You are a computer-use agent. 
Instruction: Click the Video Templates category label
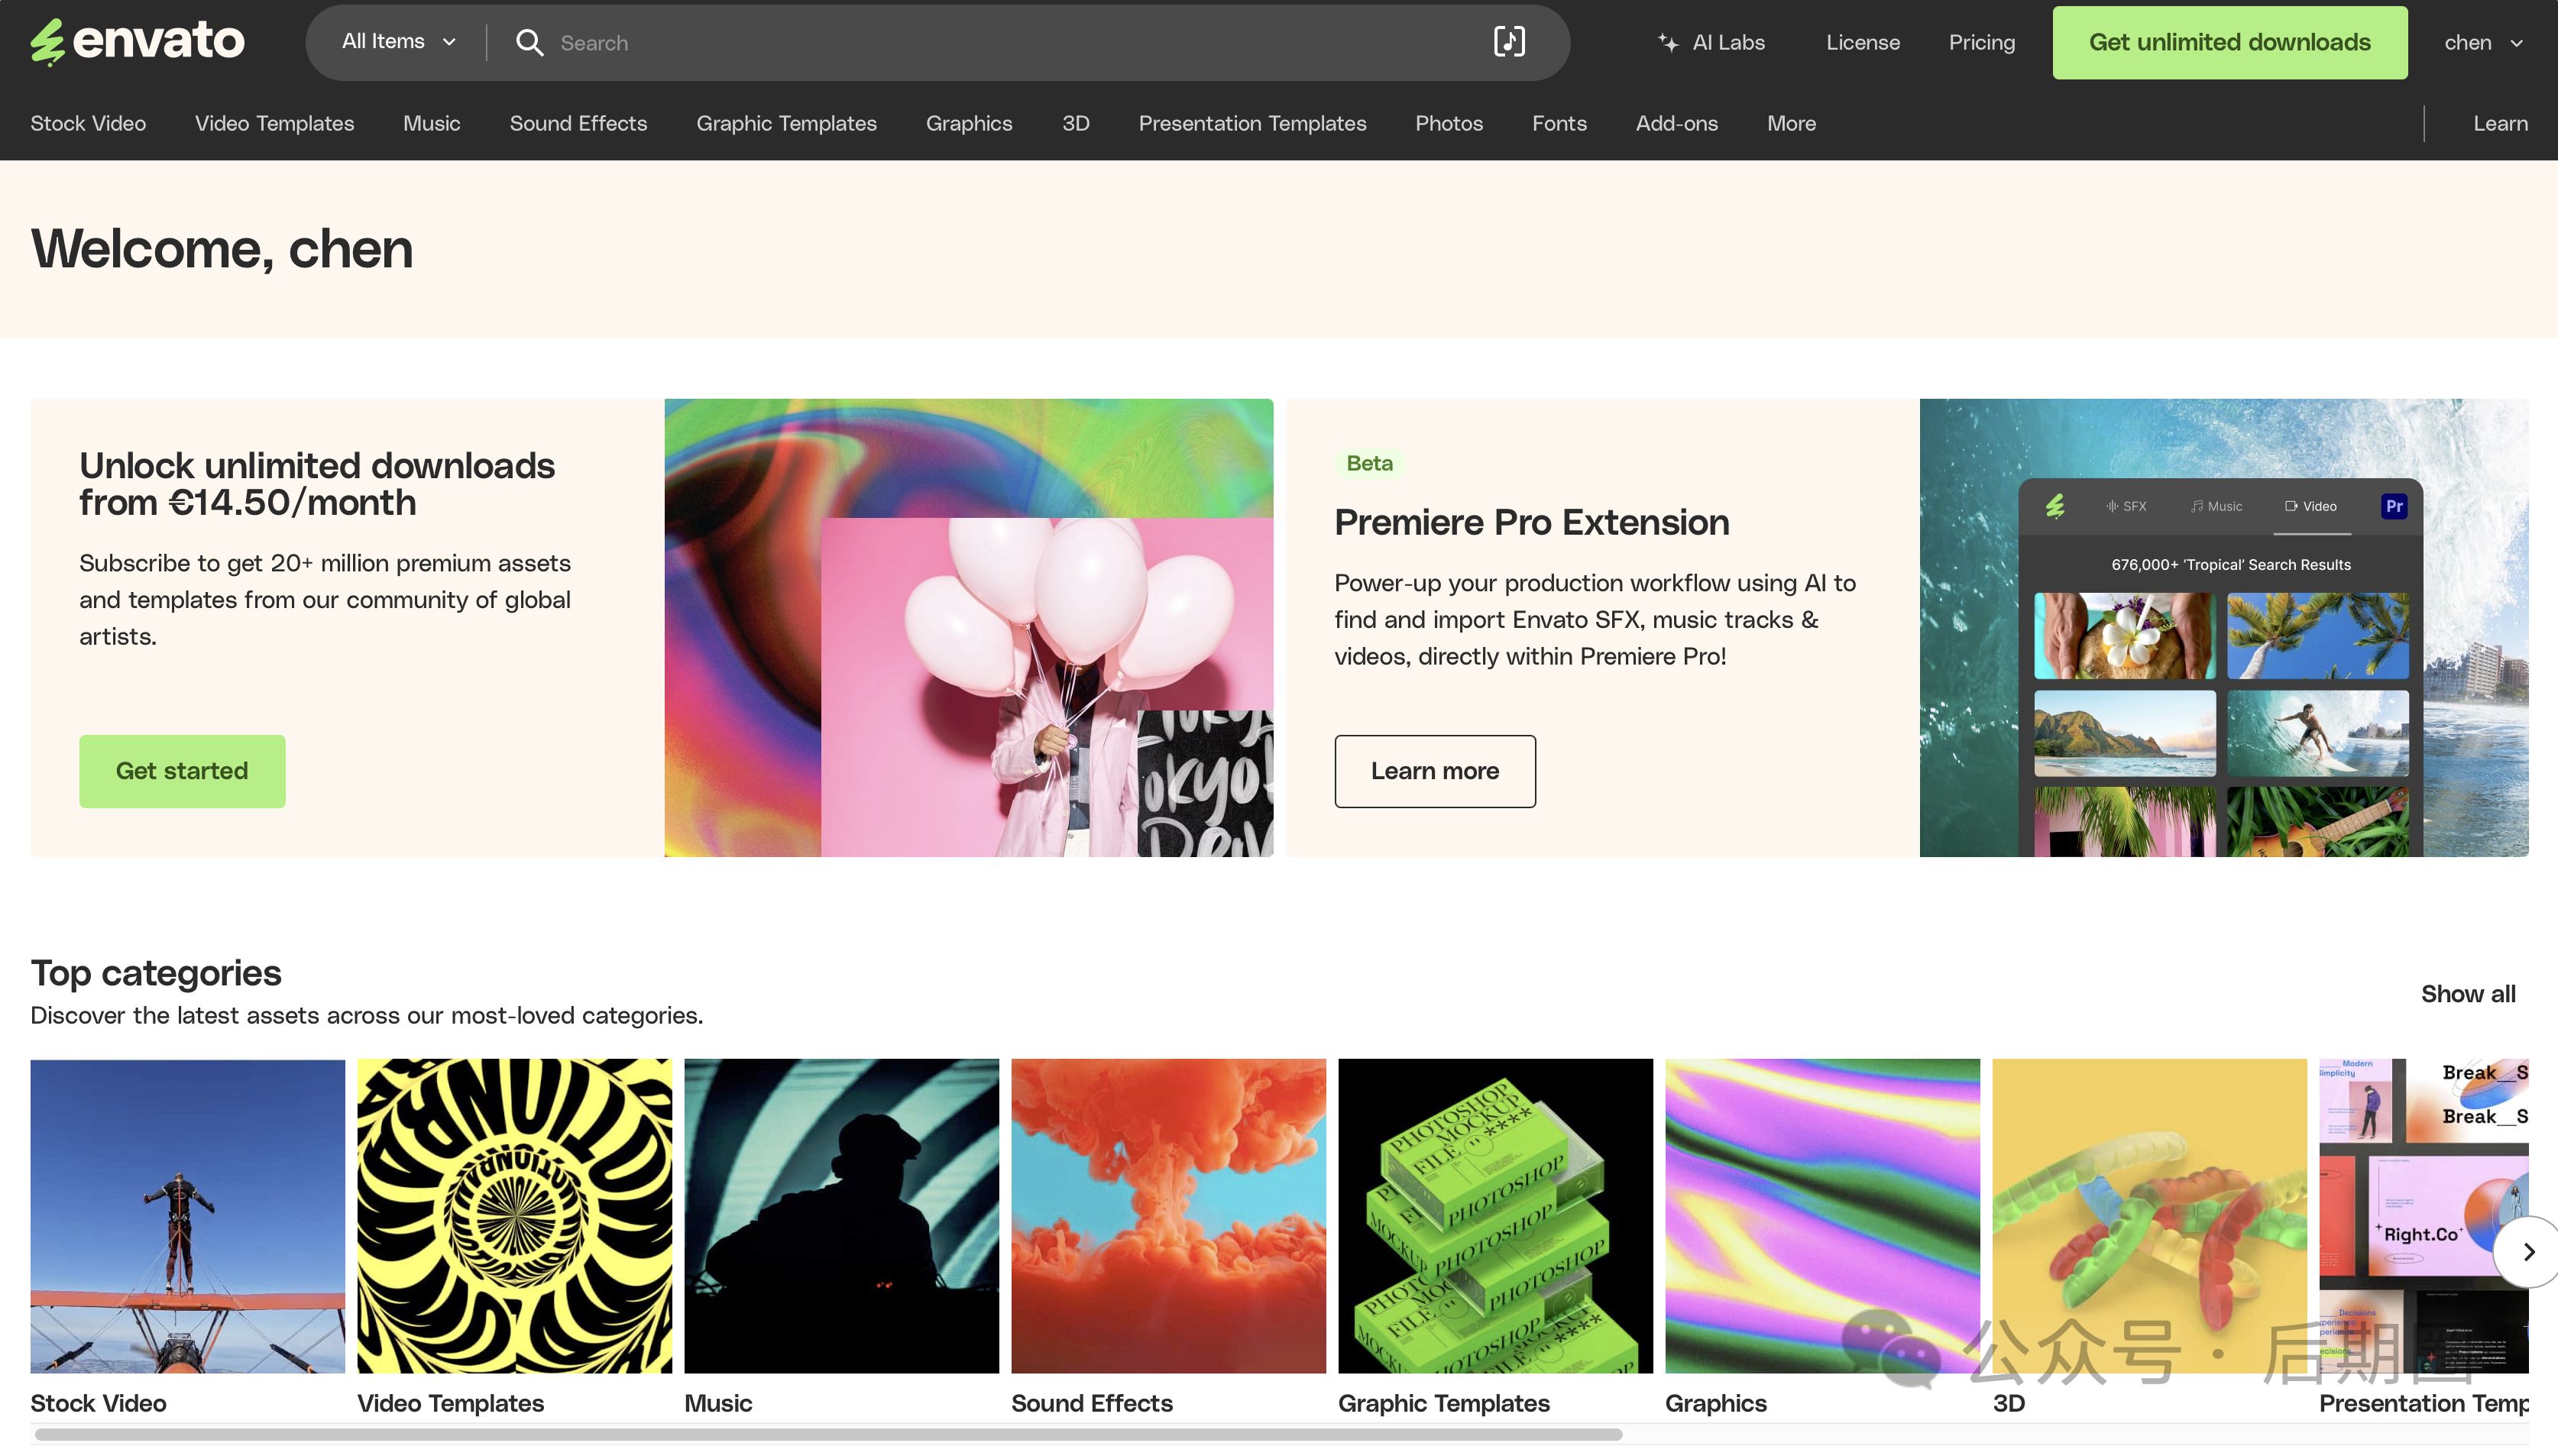pyautogui.click(x=450, y=1403)
